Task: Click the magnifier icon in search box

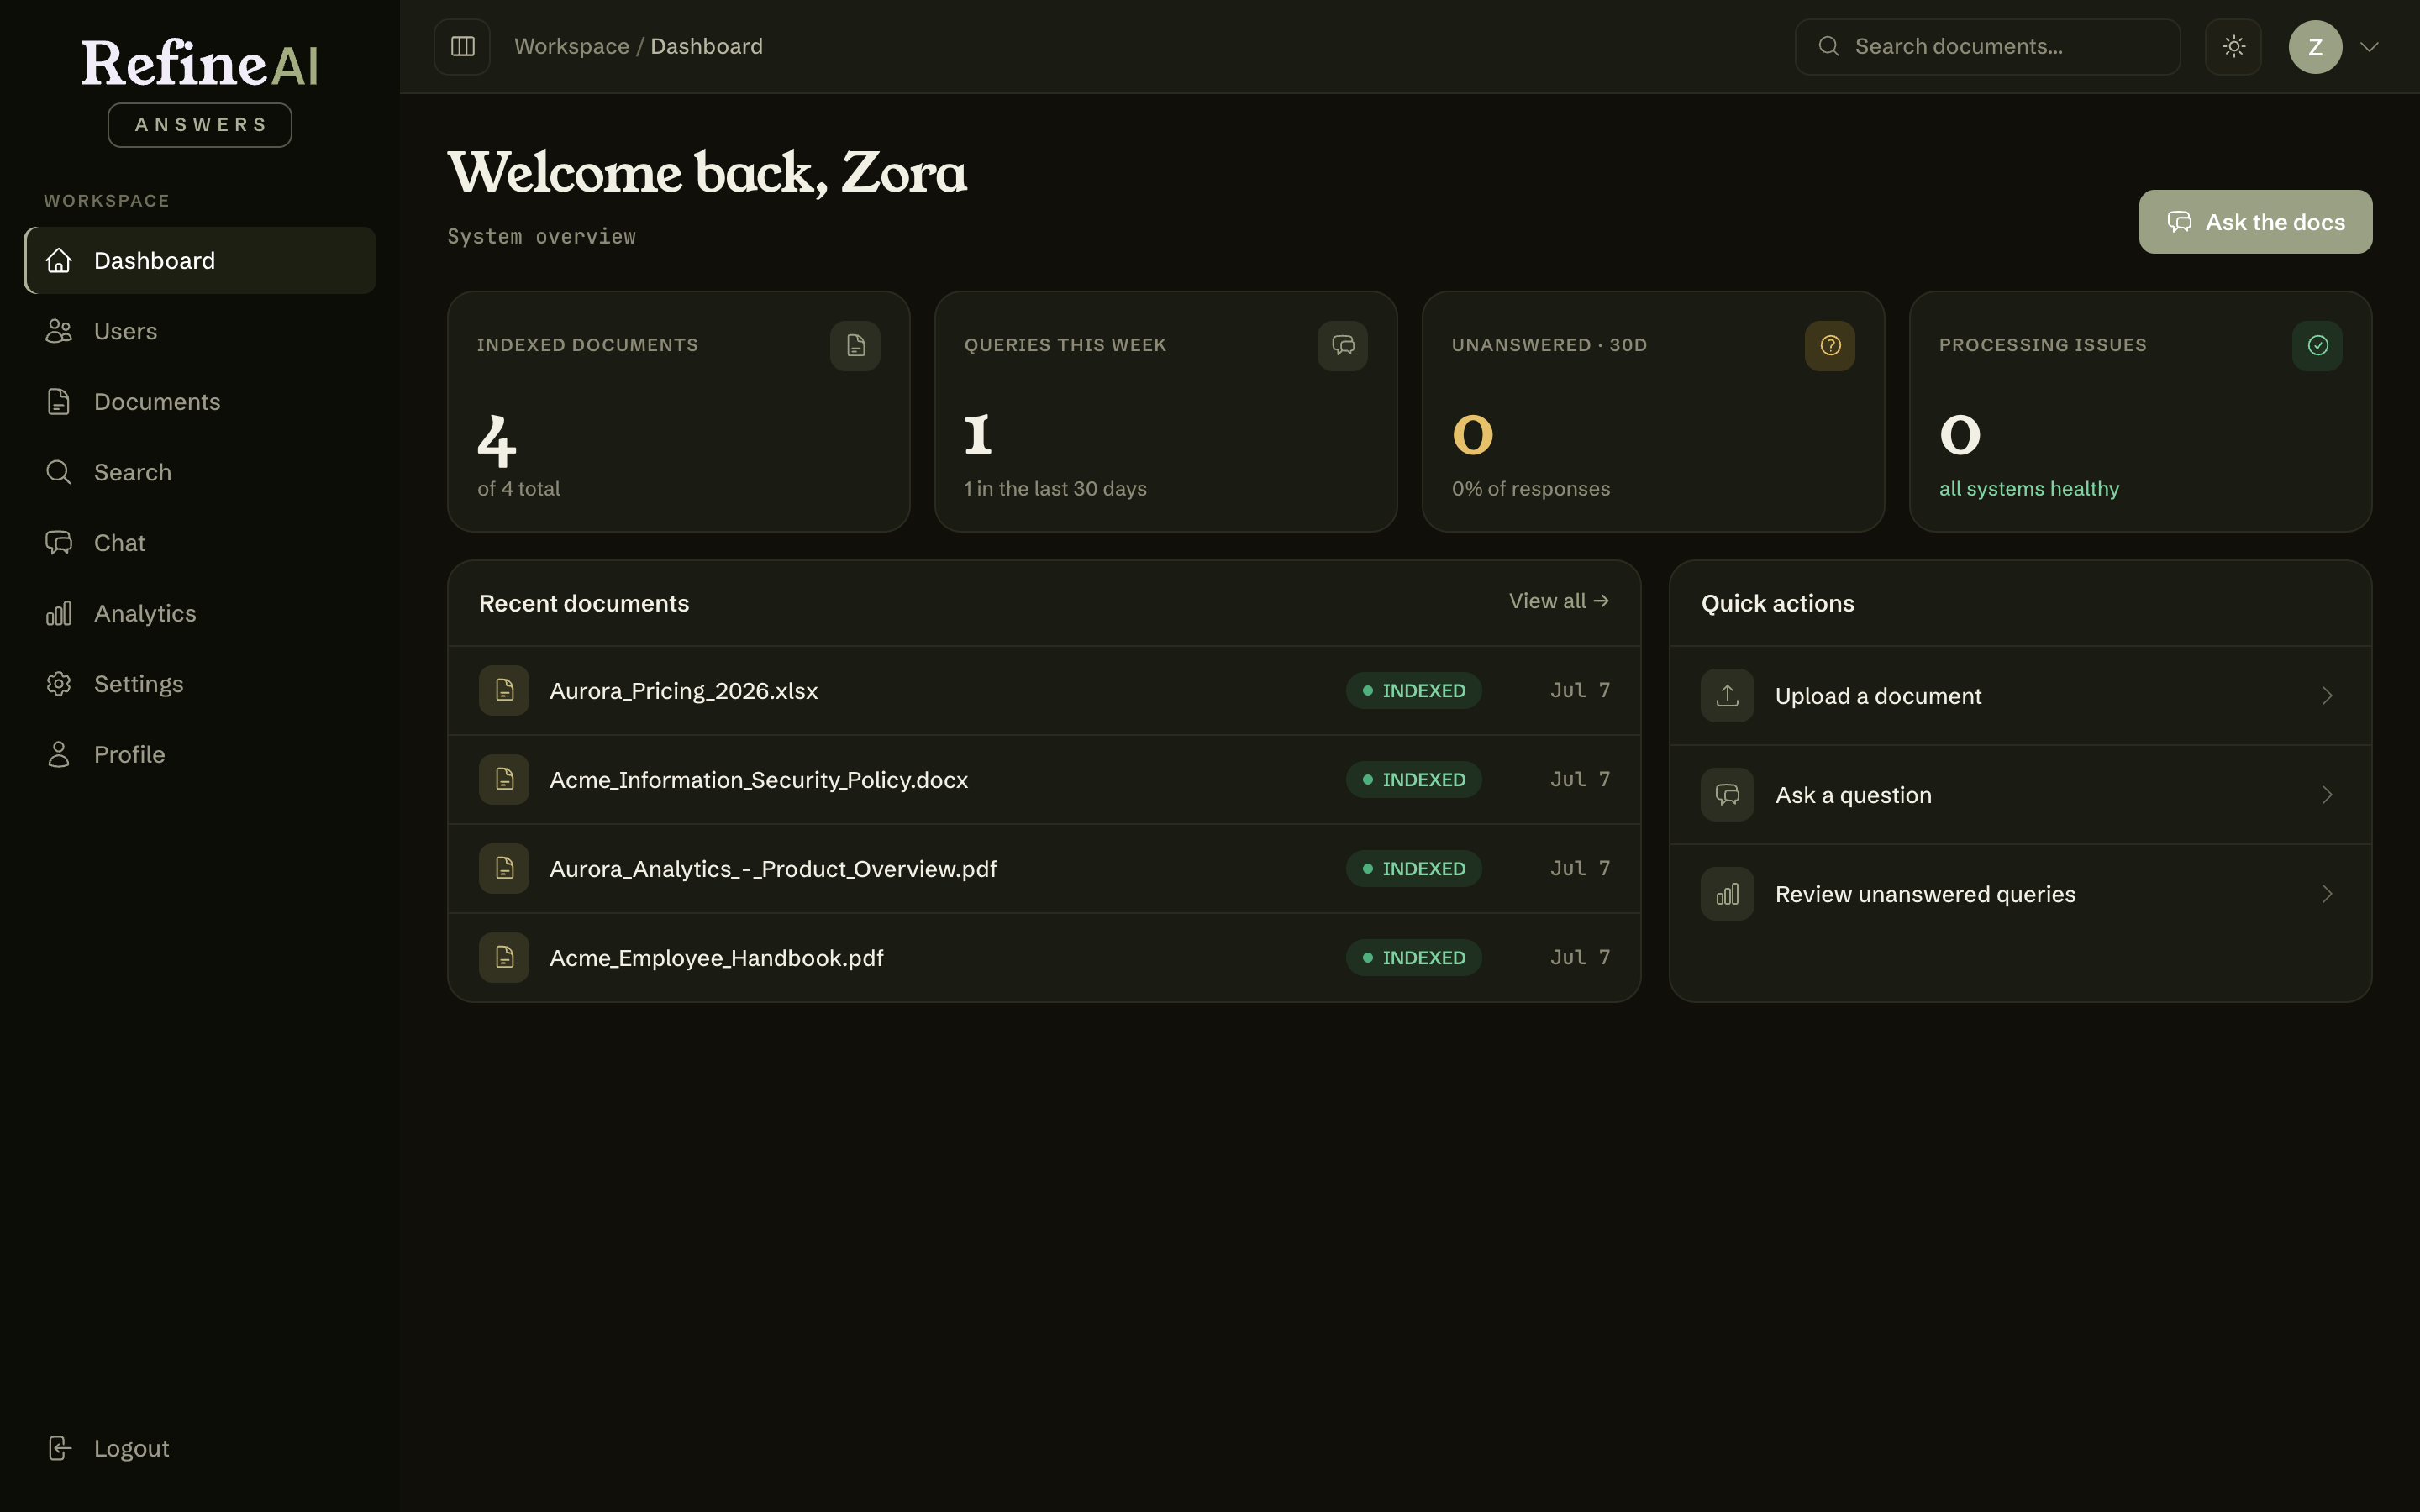Action: [x=1828, y=47]
